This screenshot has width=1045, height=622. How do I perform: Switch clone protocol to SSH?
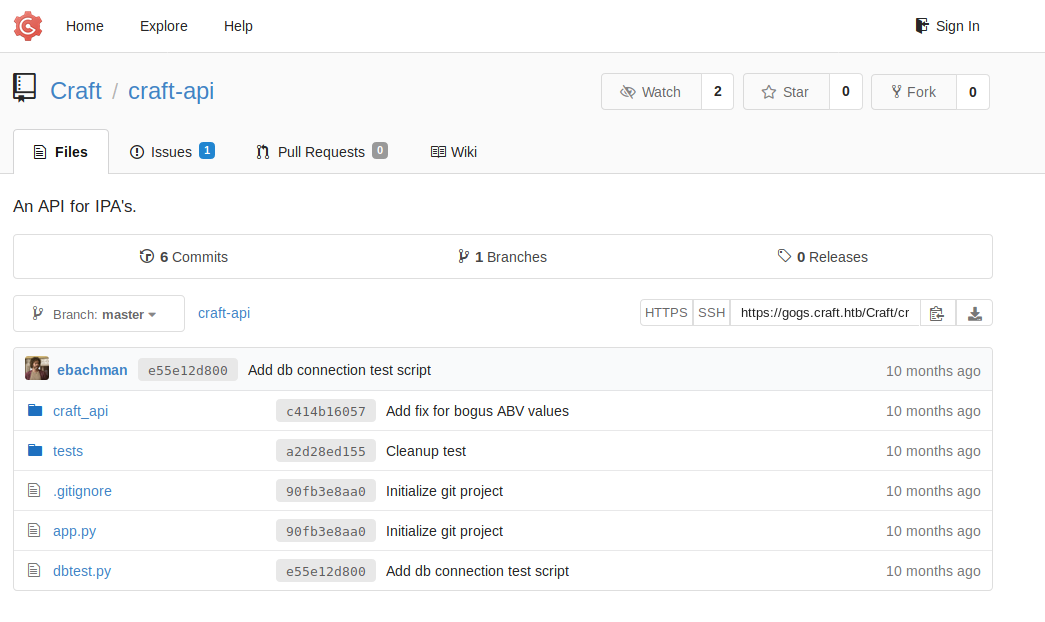tap(711, 313)
